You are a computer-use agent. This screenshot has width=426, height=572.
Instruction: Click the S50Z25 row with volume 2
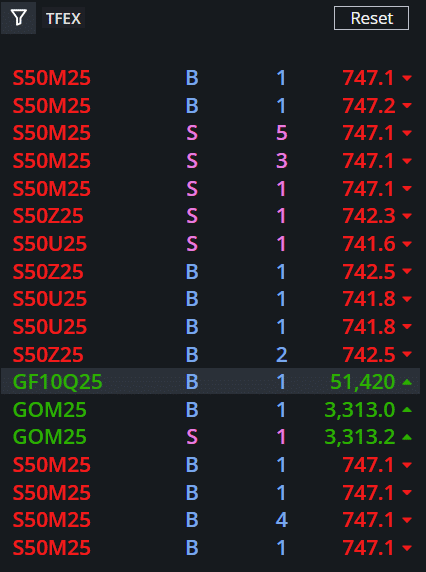(x=210, y=354)
